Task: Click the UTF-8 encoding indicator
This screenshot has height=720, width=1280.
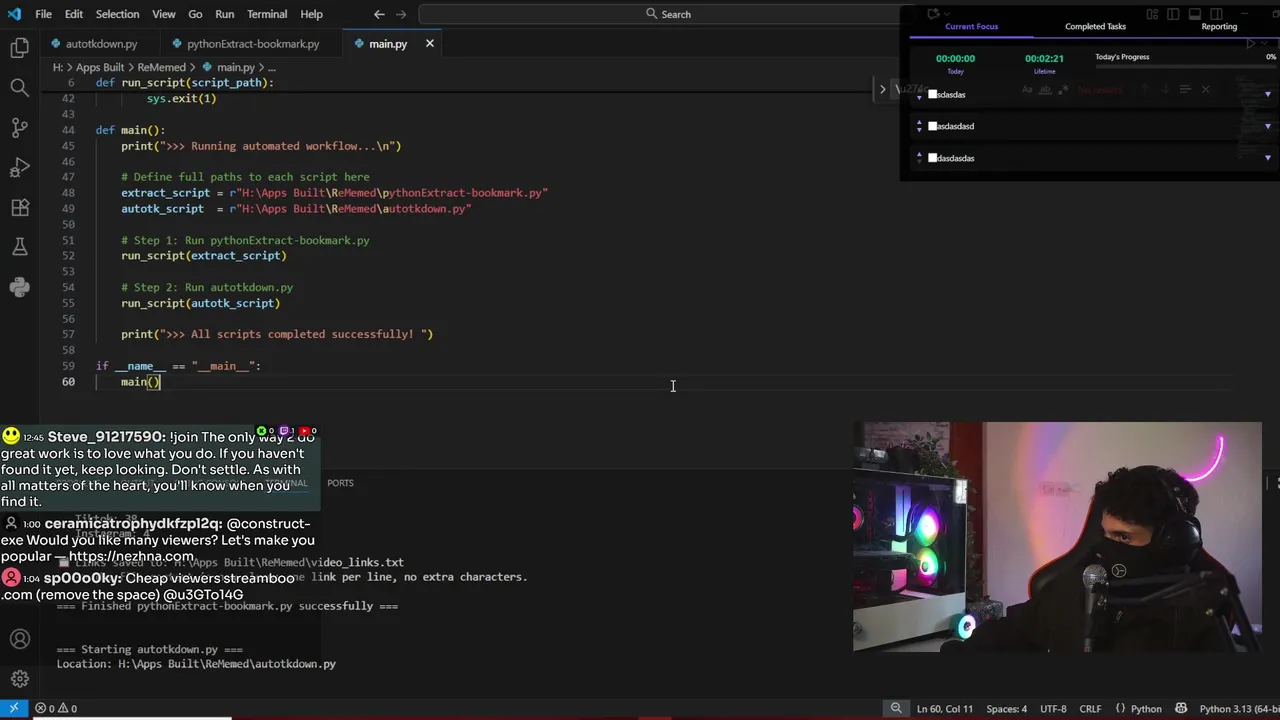Action: [x=1053, y=708]
